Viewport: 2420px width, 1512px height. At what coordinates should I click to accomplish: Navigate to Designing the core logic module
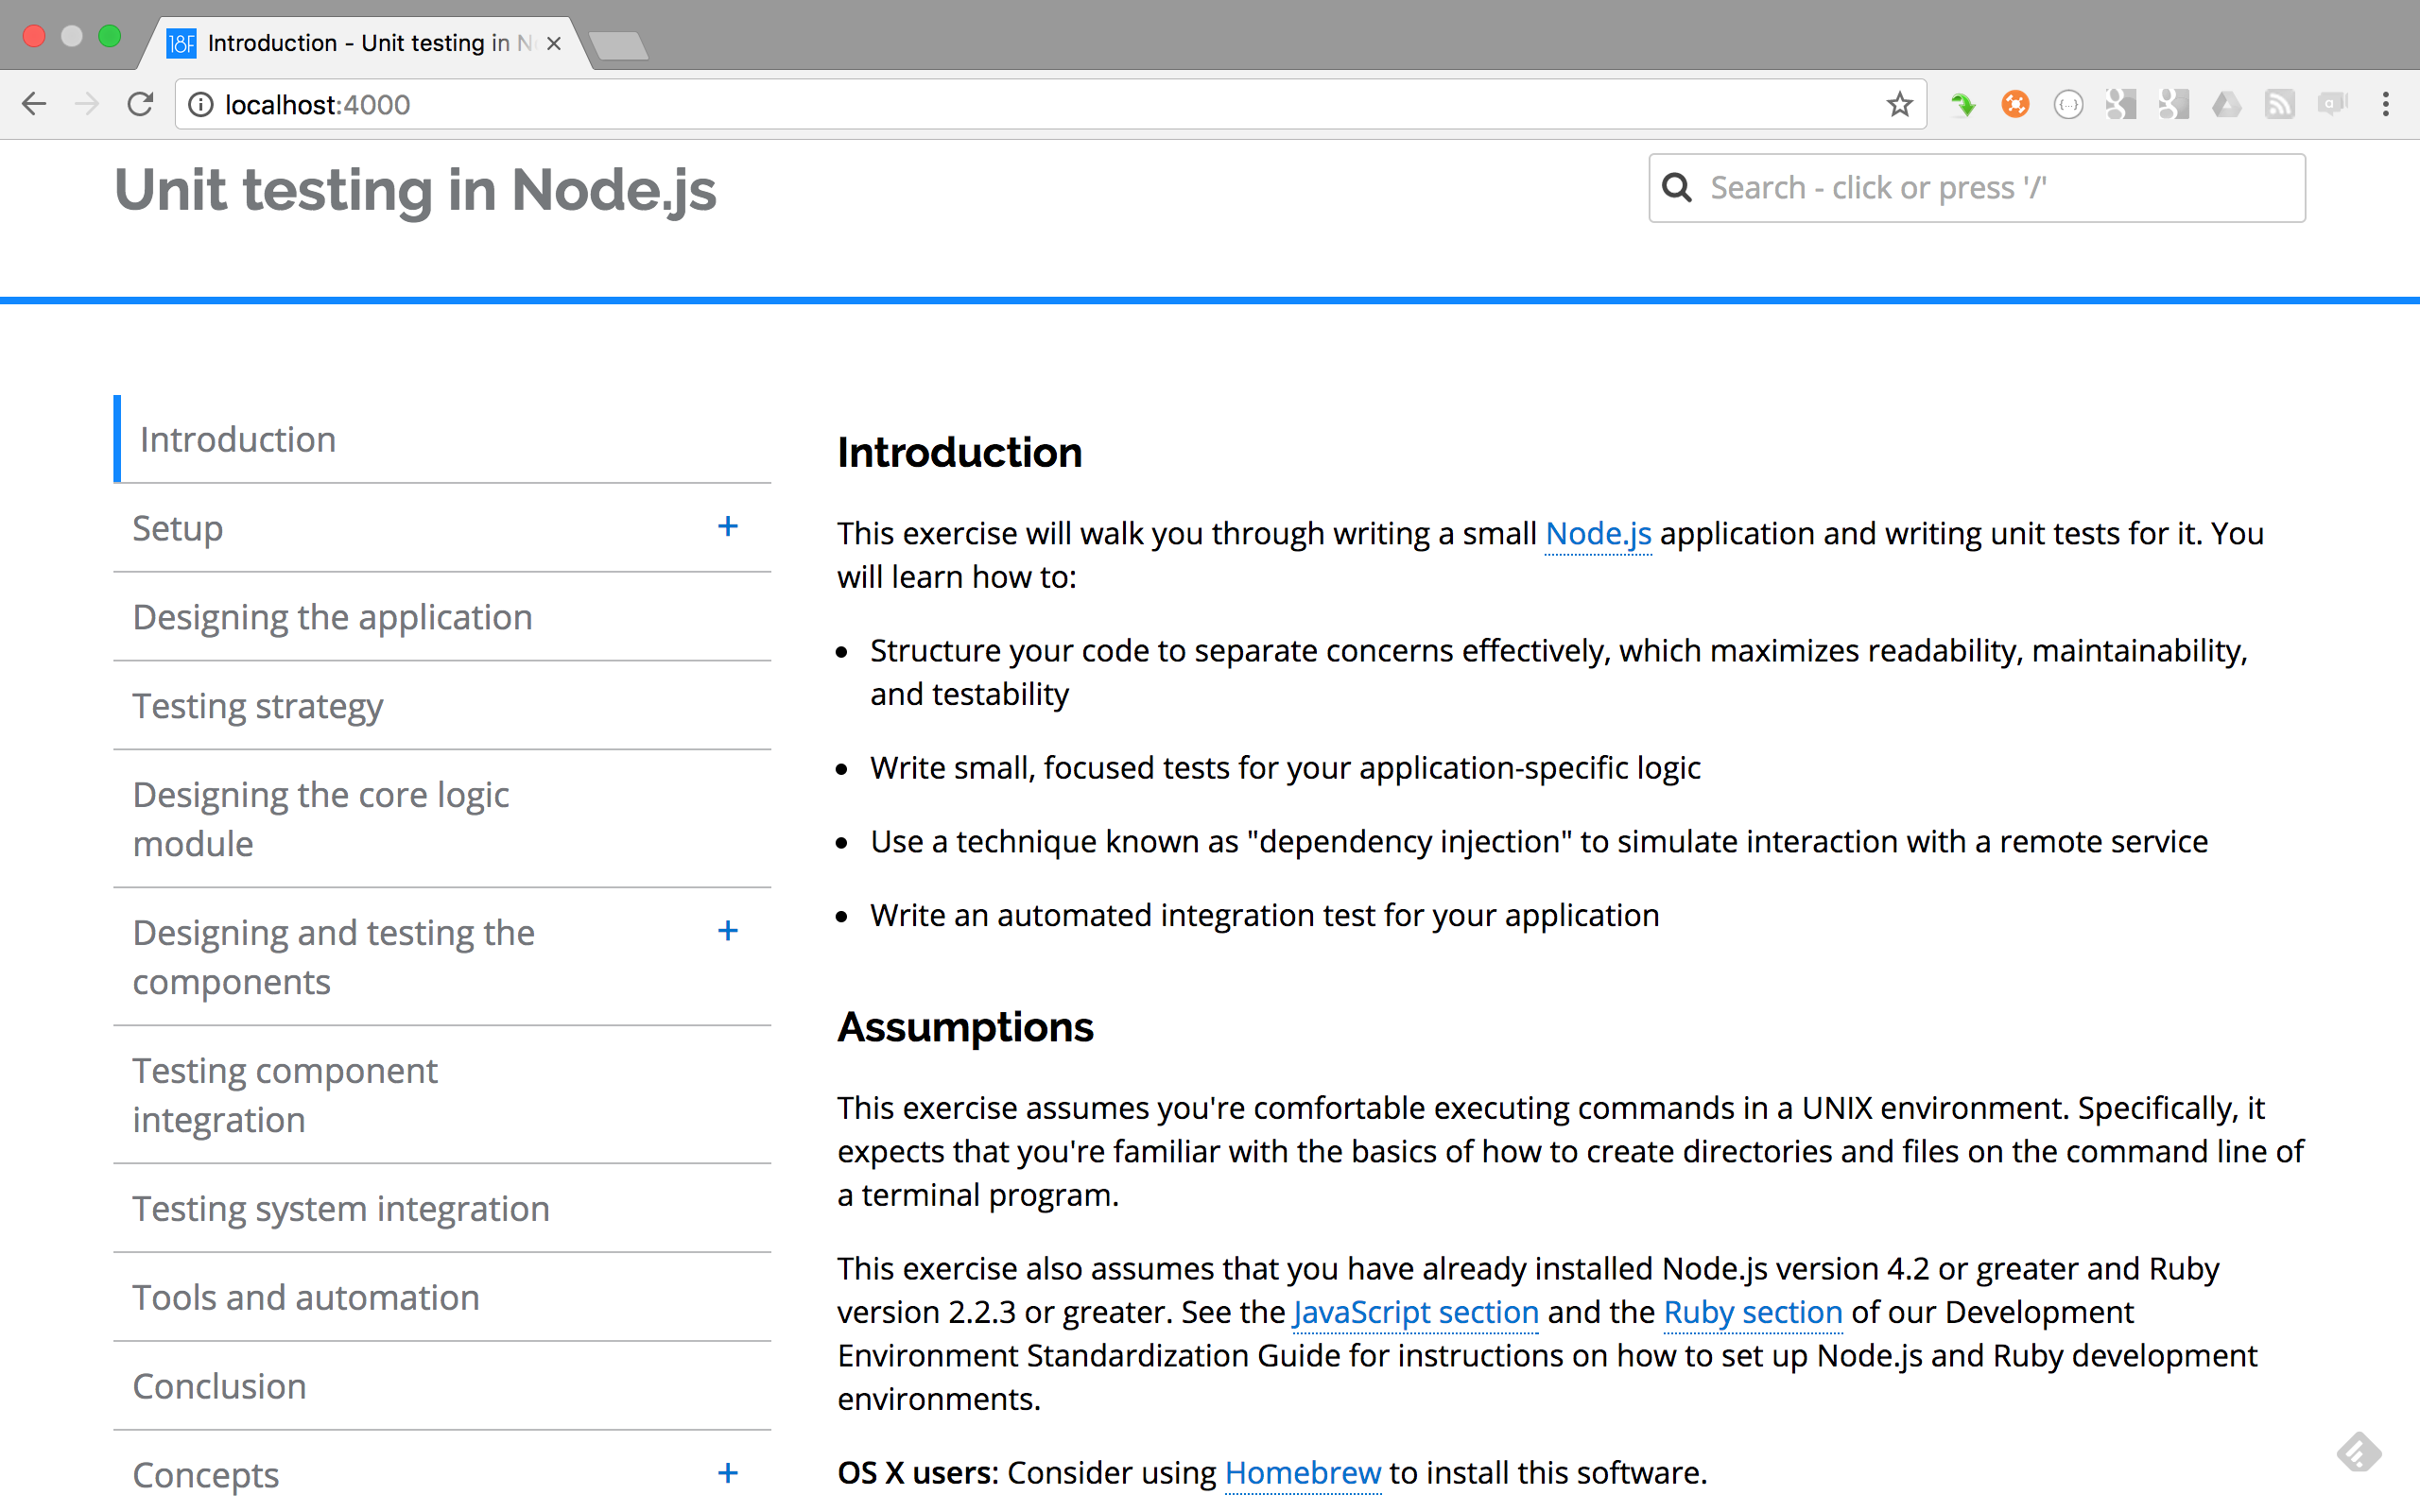click(321, 819)
